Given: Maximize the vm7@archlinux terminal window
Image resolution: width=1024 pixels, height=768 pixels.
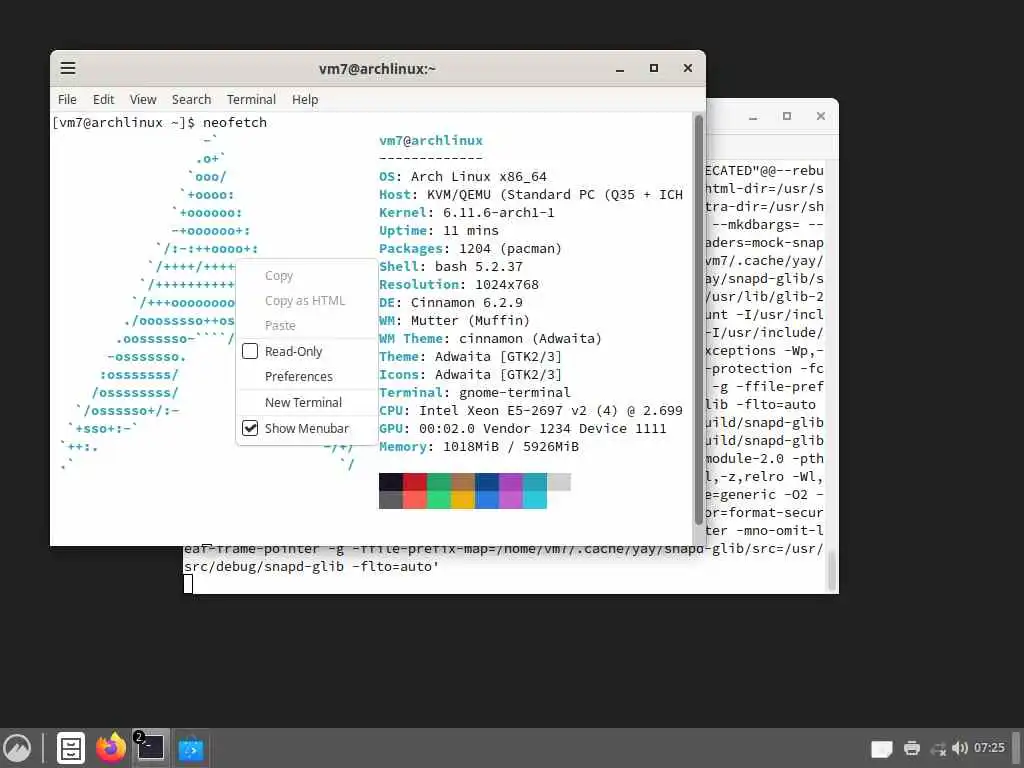Looking at the screenshot, I should tap(654, 68).
